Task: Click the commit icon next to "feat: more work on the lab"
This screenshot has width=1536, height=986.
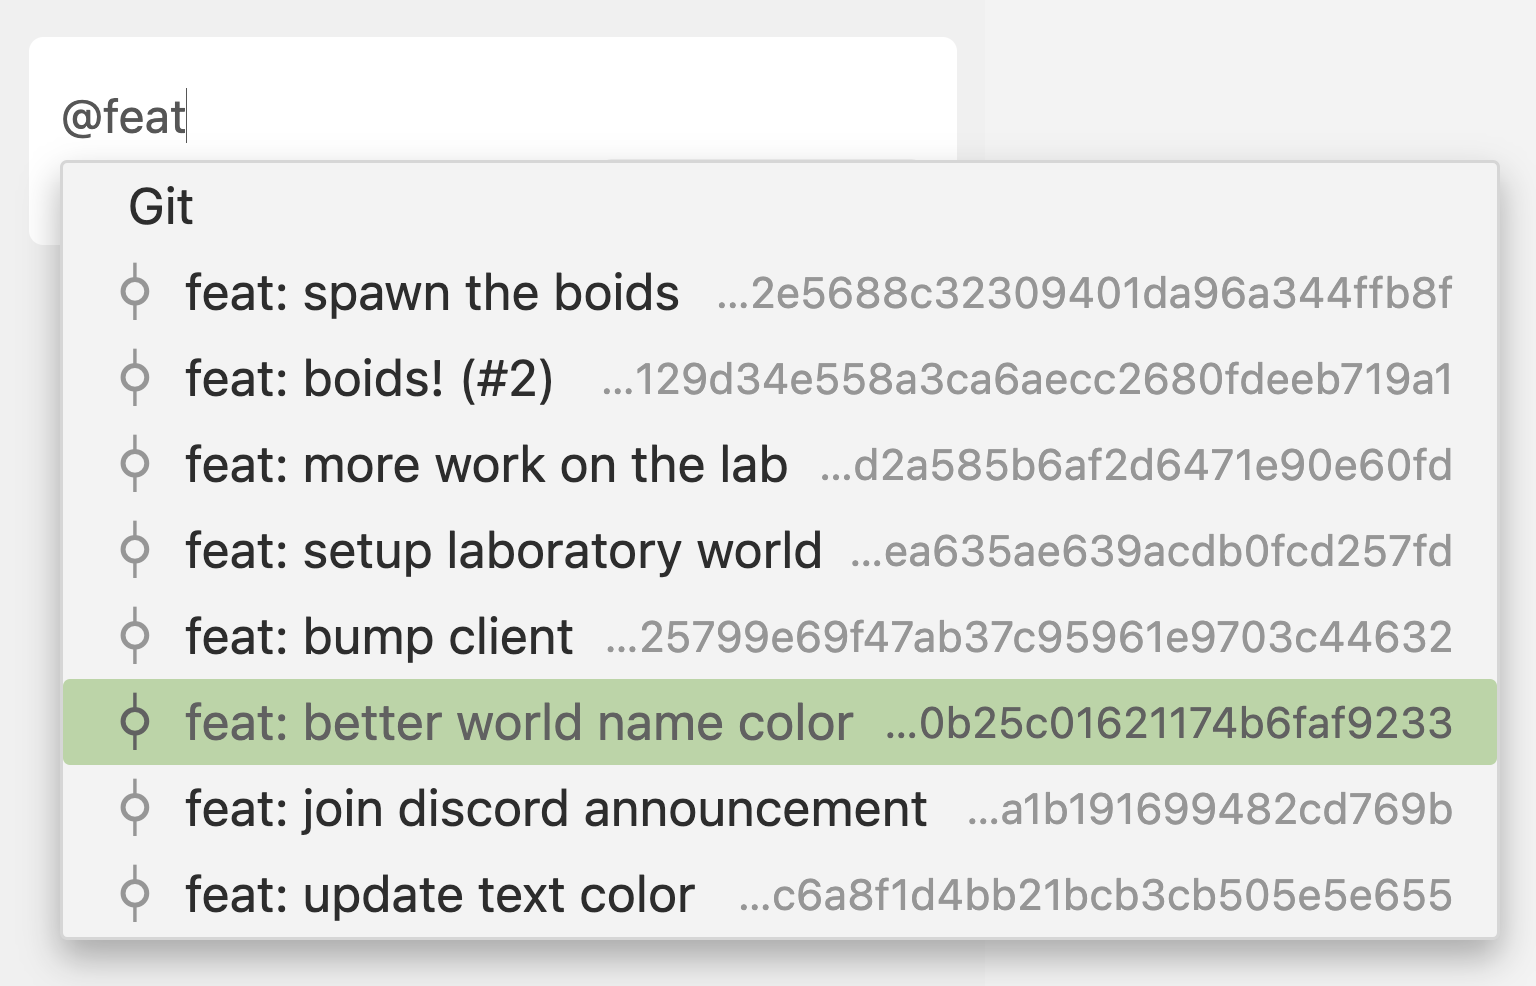Action: pyautogui.click(x=136, y=464)
